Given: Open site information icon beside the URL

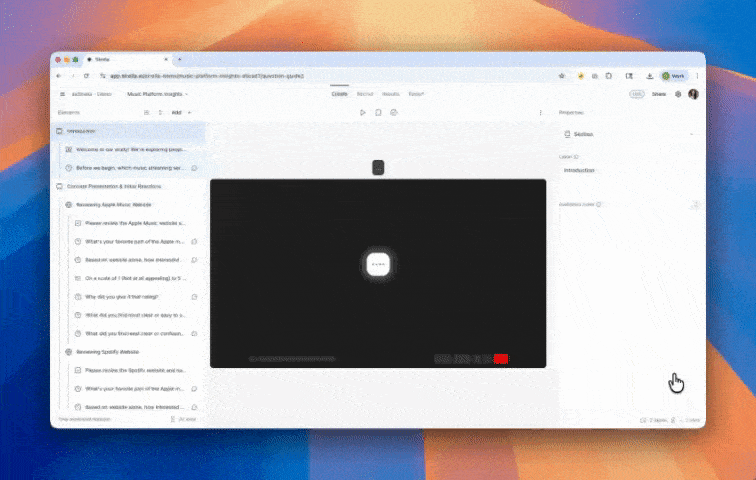Looking at the screenshot, I should (102, 76).
